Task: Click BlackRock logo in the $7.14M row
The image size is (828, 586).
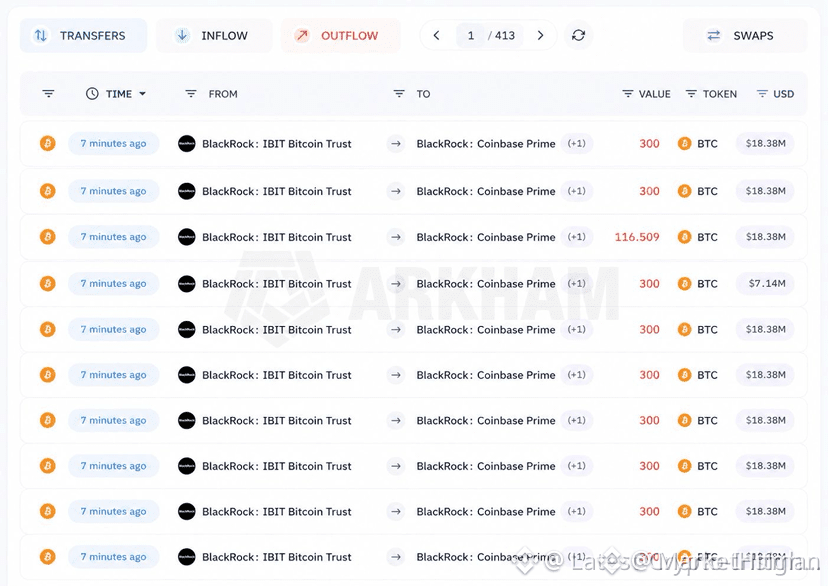Action: [x=186, y=283]
